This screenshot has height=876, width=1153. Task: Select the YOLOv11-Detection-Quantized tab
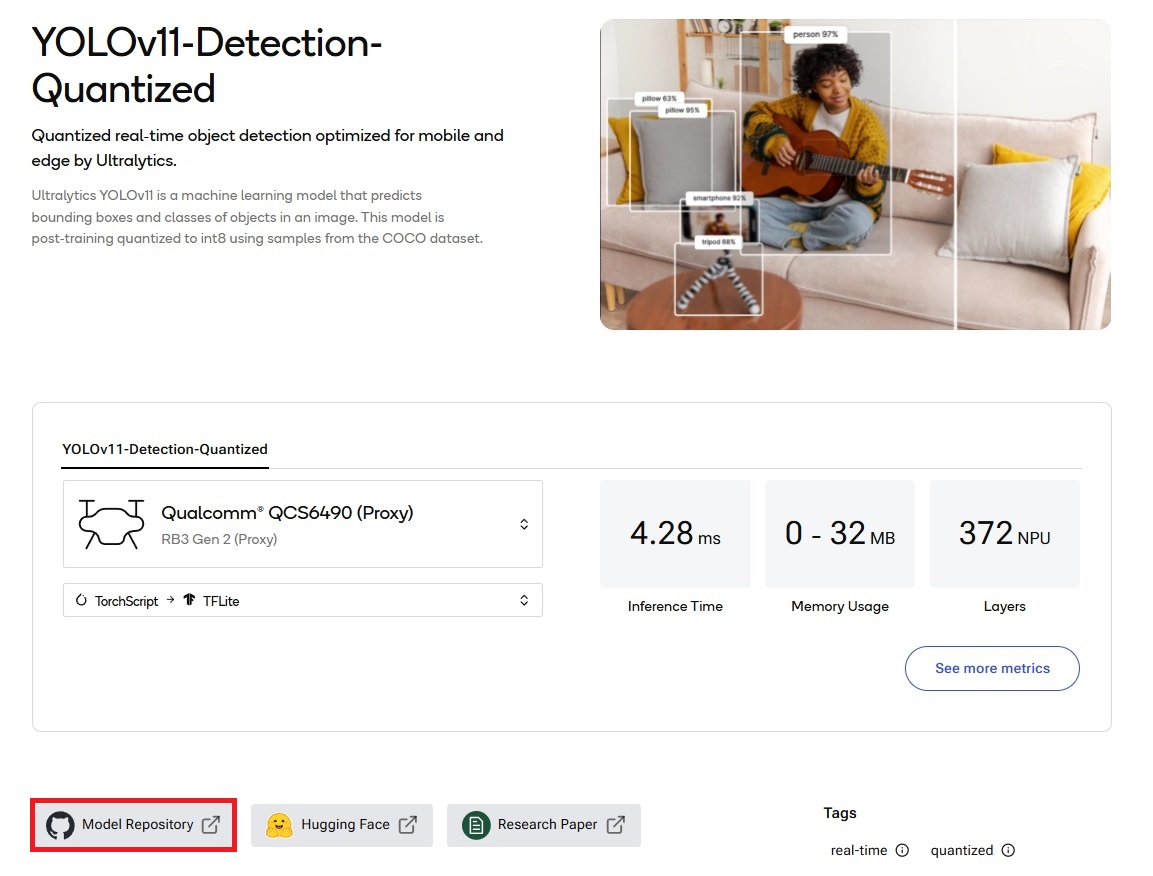165,448
